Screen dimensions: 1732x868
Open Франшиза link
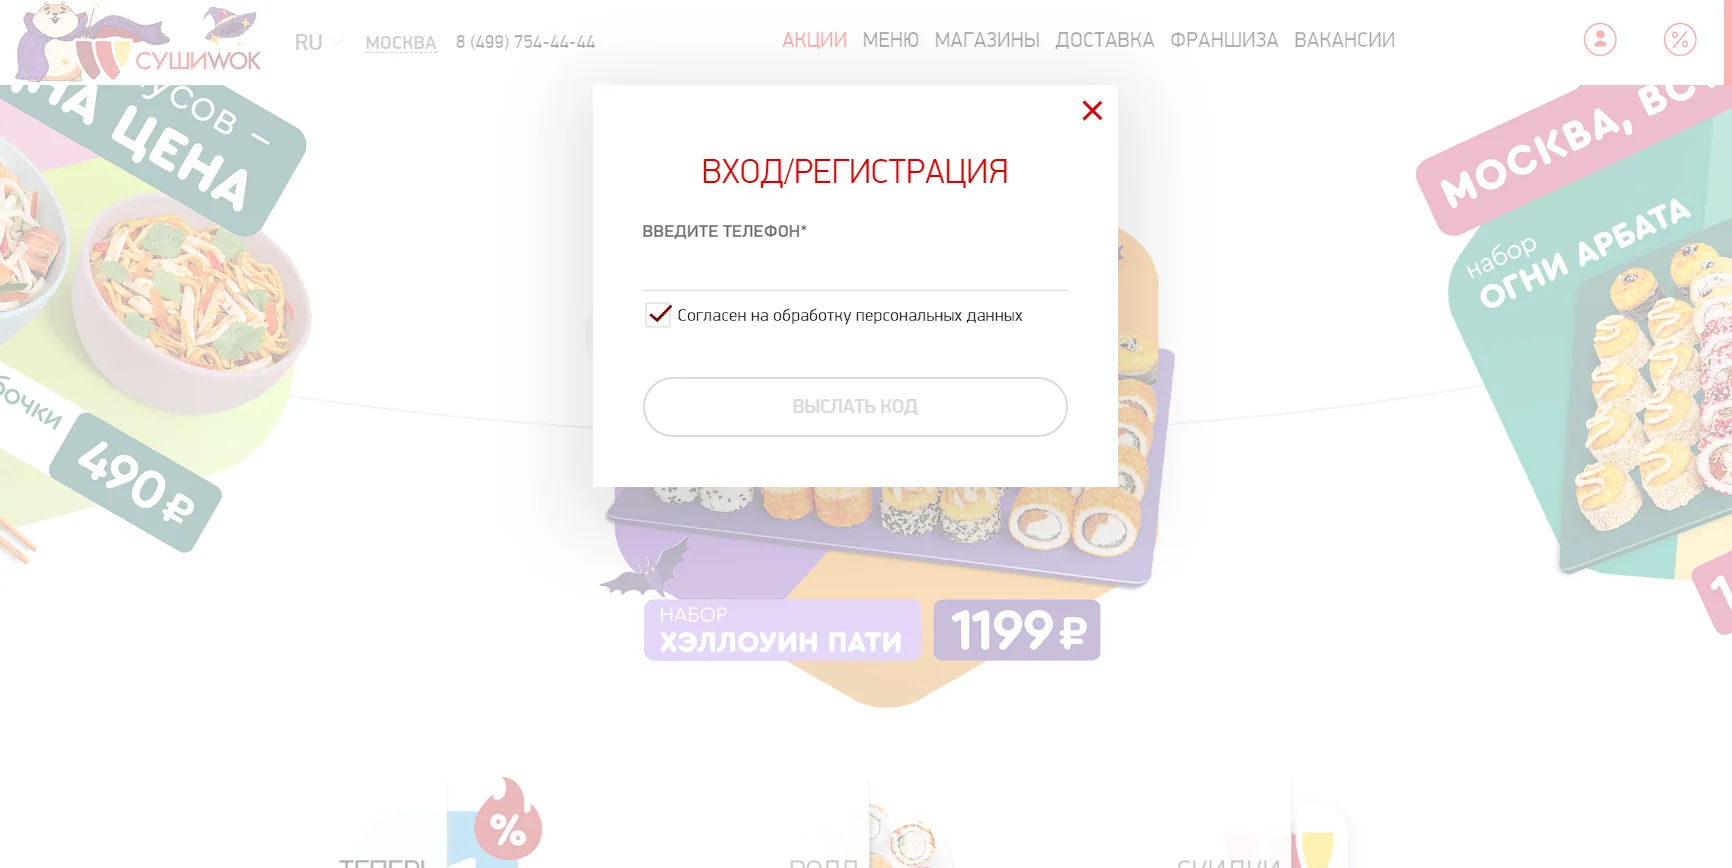pos(1224,40)
